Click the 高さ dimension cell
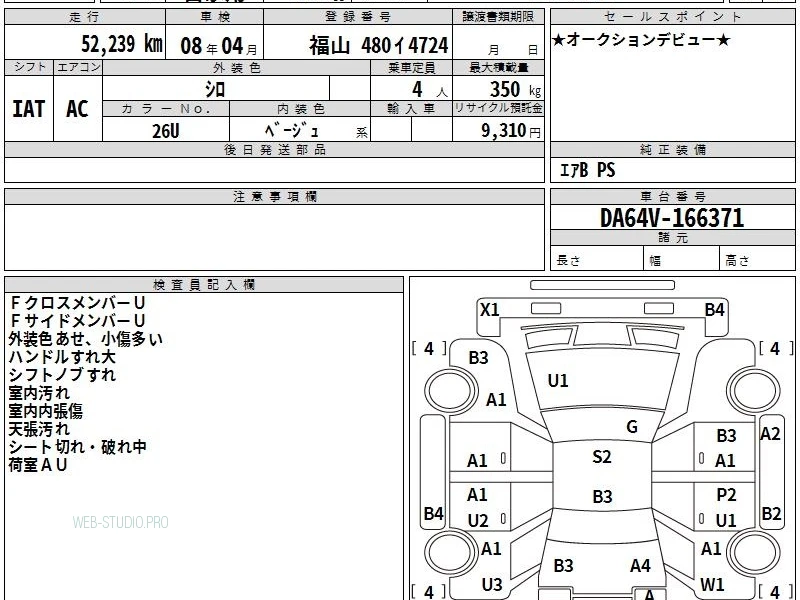 (x=757, y=259)
